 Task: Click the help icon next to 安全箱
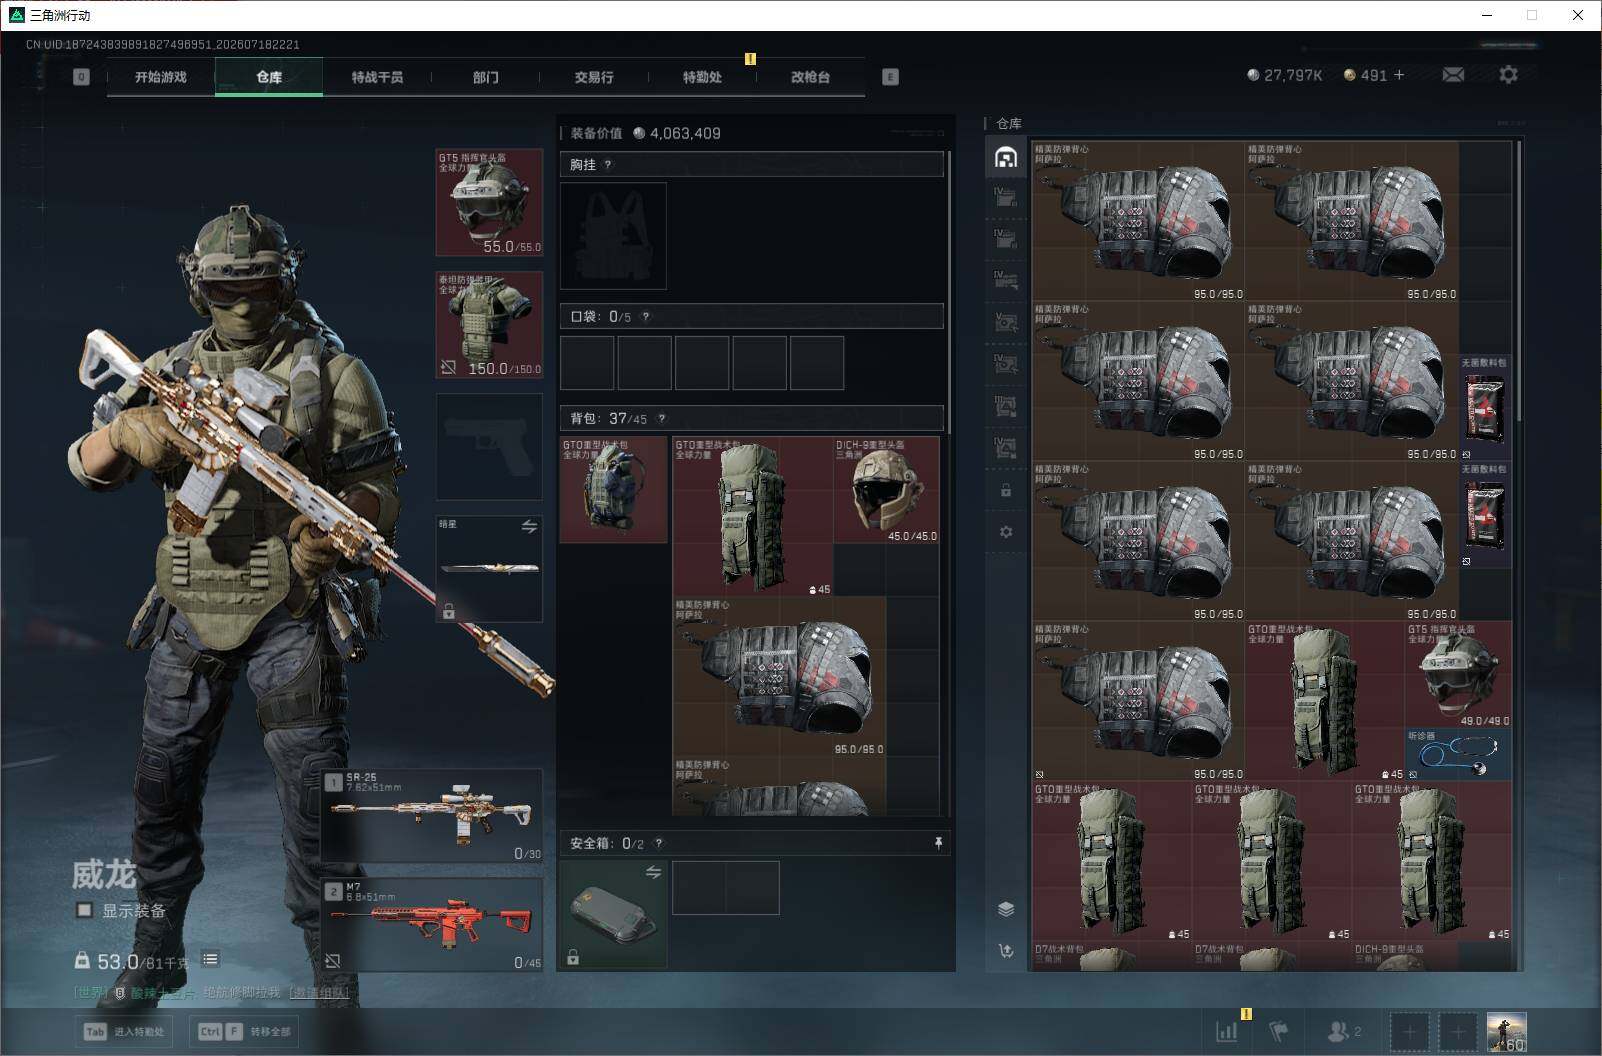(658, 844)
